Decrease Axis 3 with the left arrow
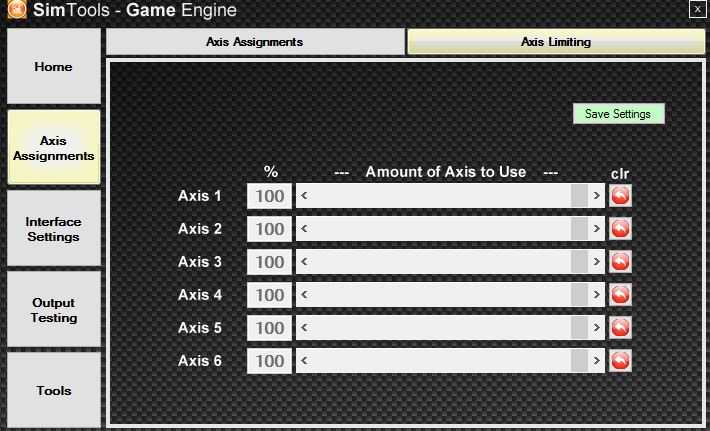The height and width of the screenshot is (431, 710). tap(304, 262)
